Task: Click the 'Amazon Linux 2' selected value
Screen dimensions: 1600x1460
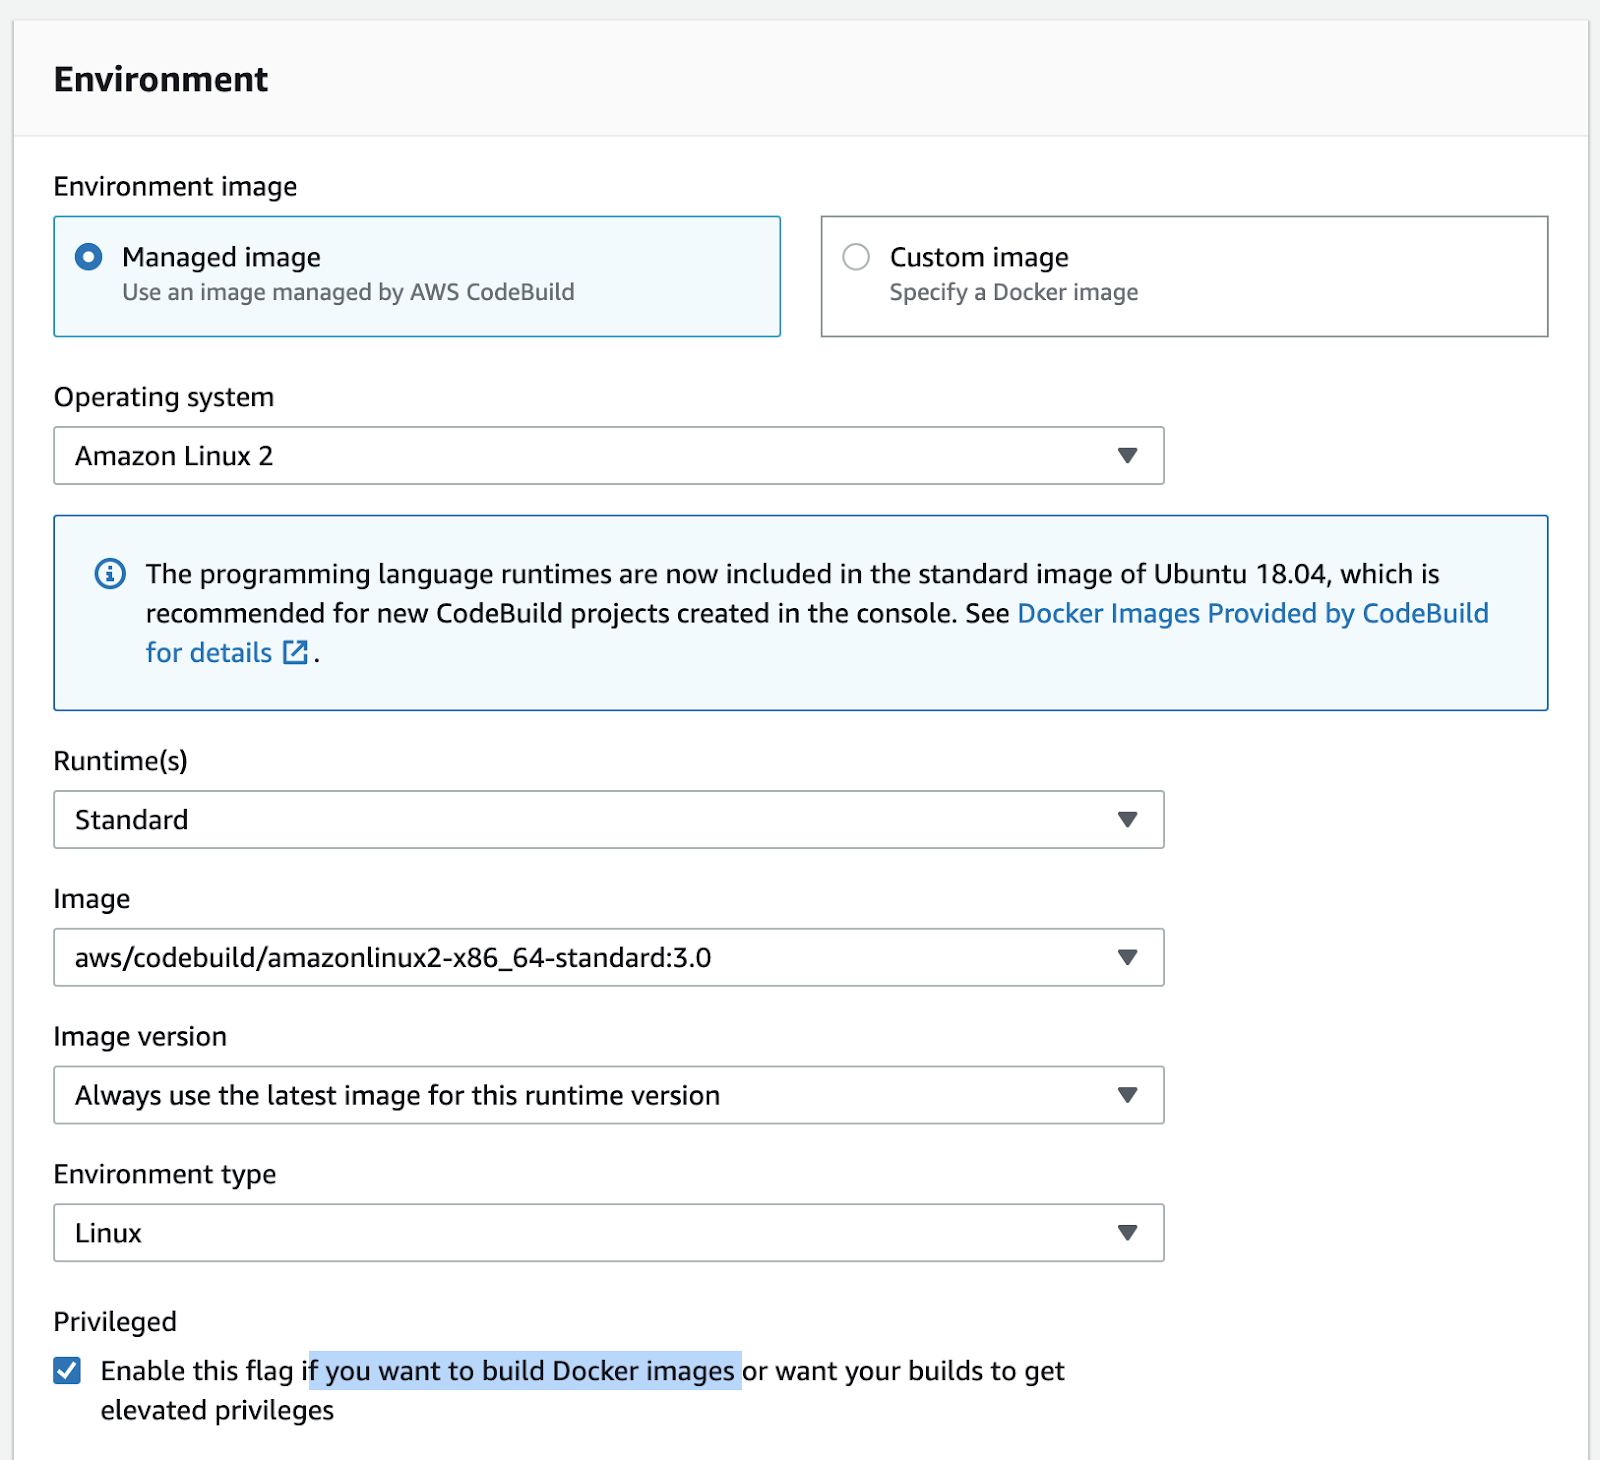Action: click(174, 456)
